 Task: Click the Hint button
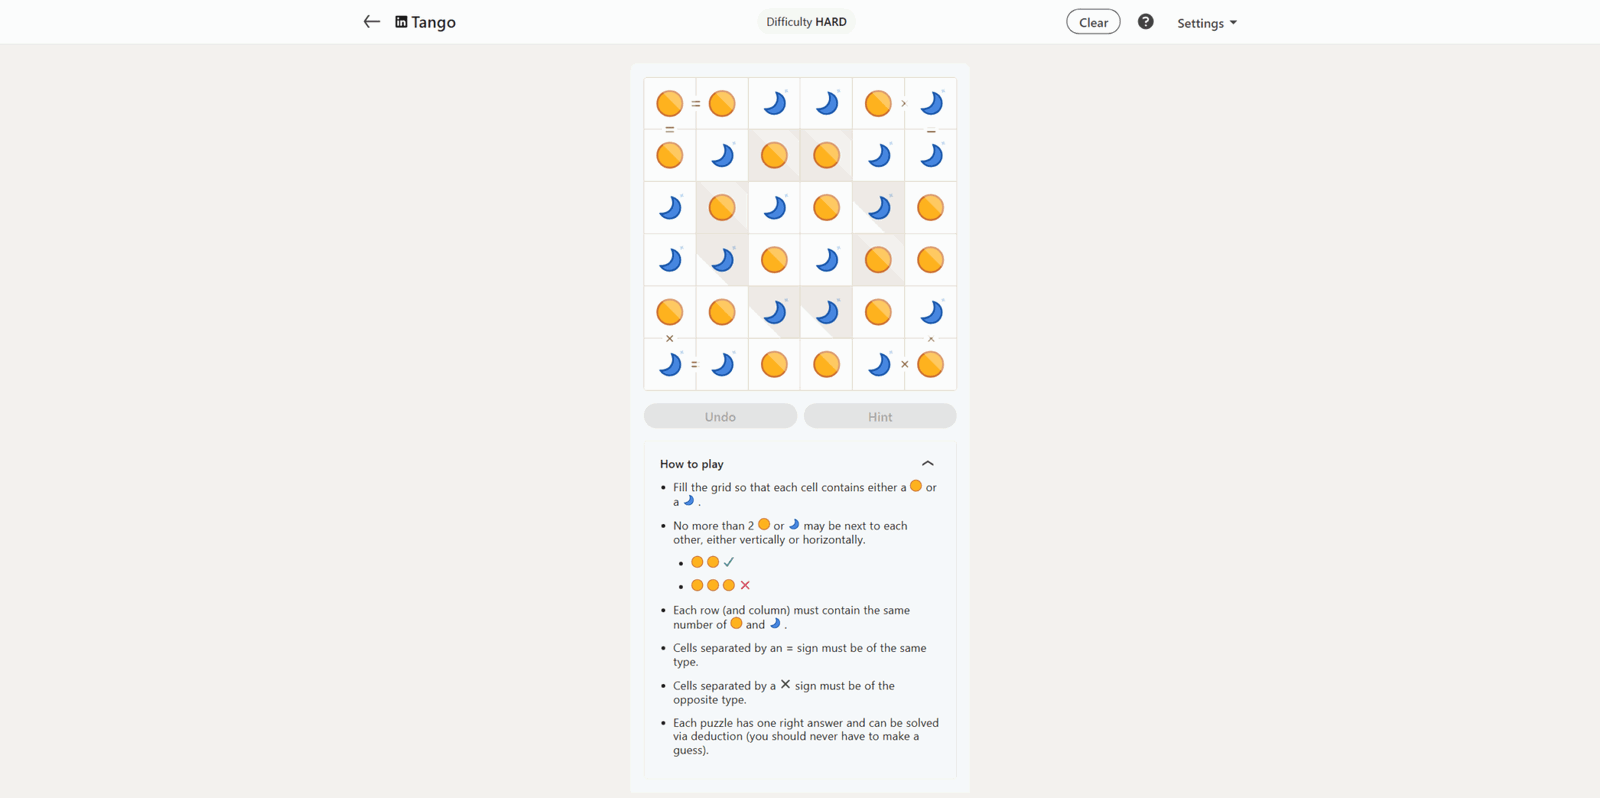click(x=880, y=416)
